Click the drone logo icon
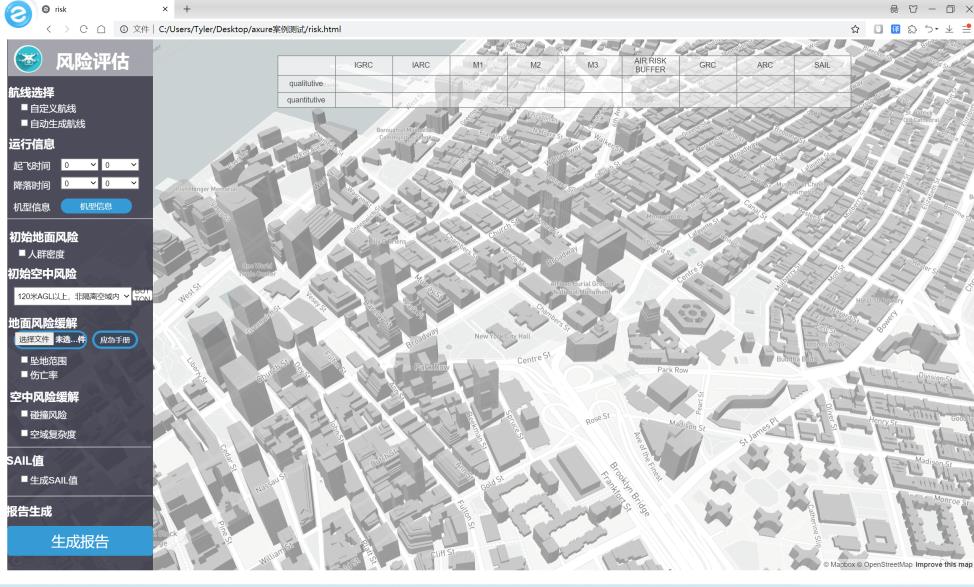The height and width of the screenshot is (587, 974). coord(28,60)
